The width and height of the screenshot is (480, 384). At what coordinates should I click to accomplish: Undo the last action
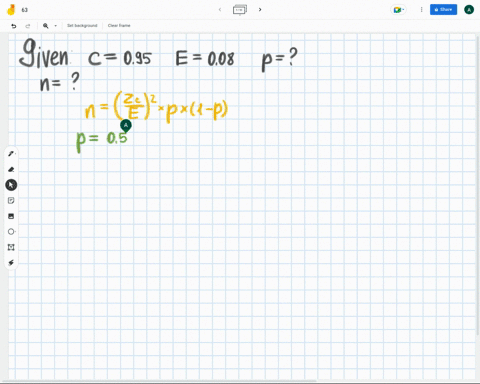click(14, 26)
